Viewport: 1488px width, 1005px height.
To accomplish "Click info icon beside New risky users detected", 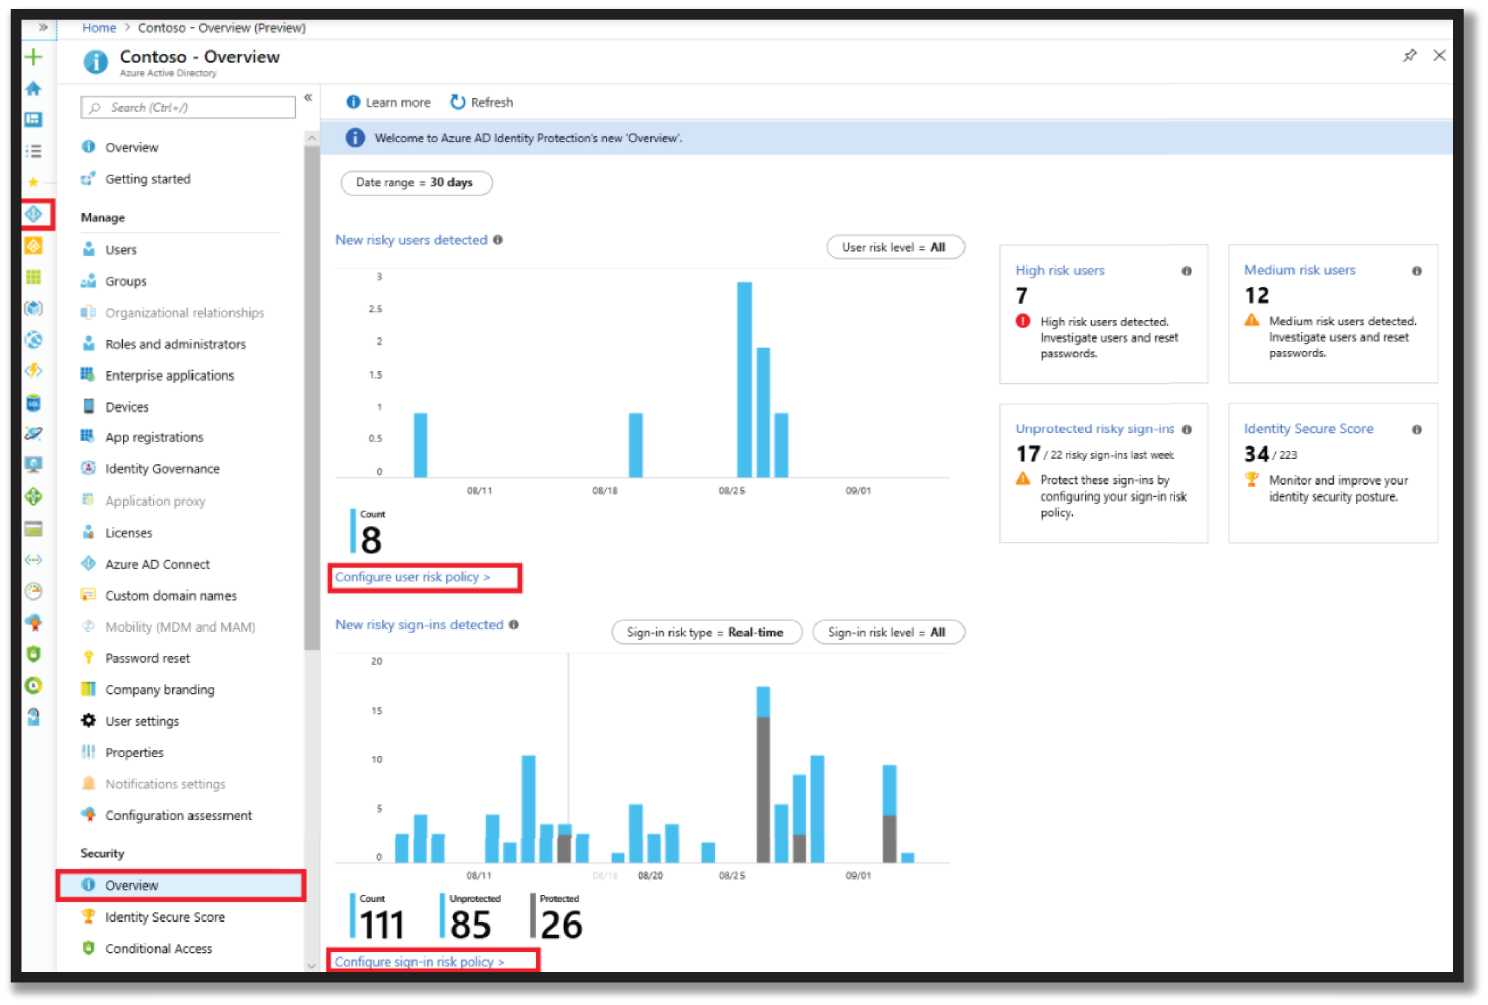I will [x=498, y=240].
